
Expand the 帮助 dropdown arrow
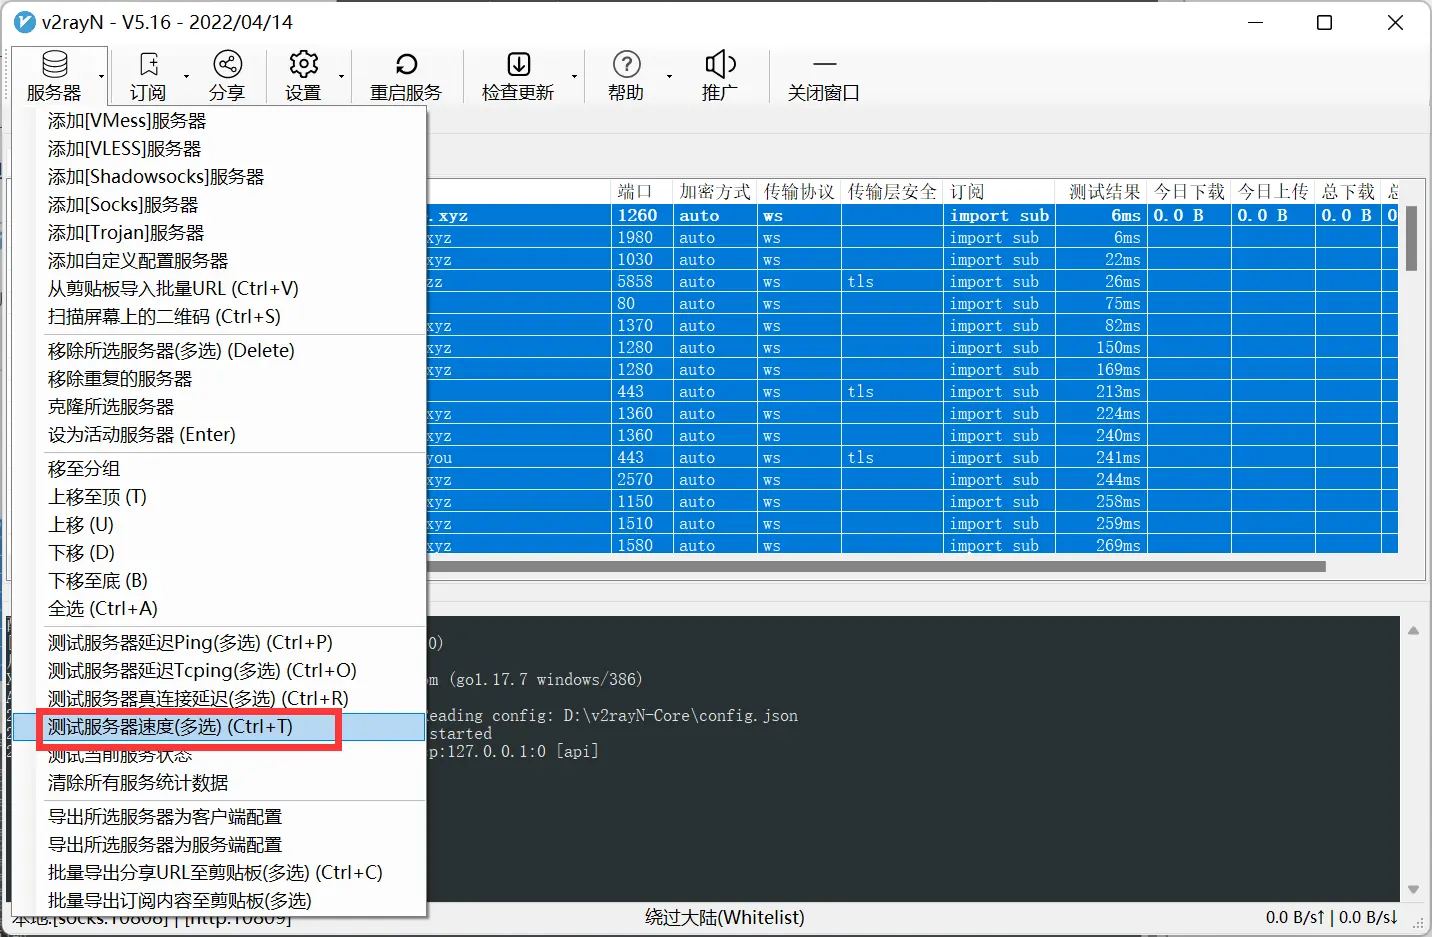click(669, 77)
